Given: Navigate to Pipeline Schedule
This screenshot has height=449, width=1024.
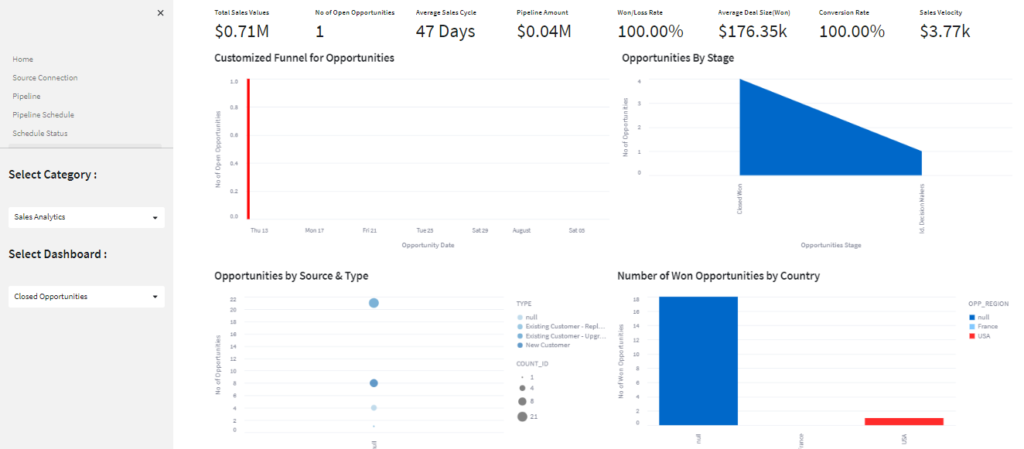Looking at the screenshot, I should [x=43, y=114].
